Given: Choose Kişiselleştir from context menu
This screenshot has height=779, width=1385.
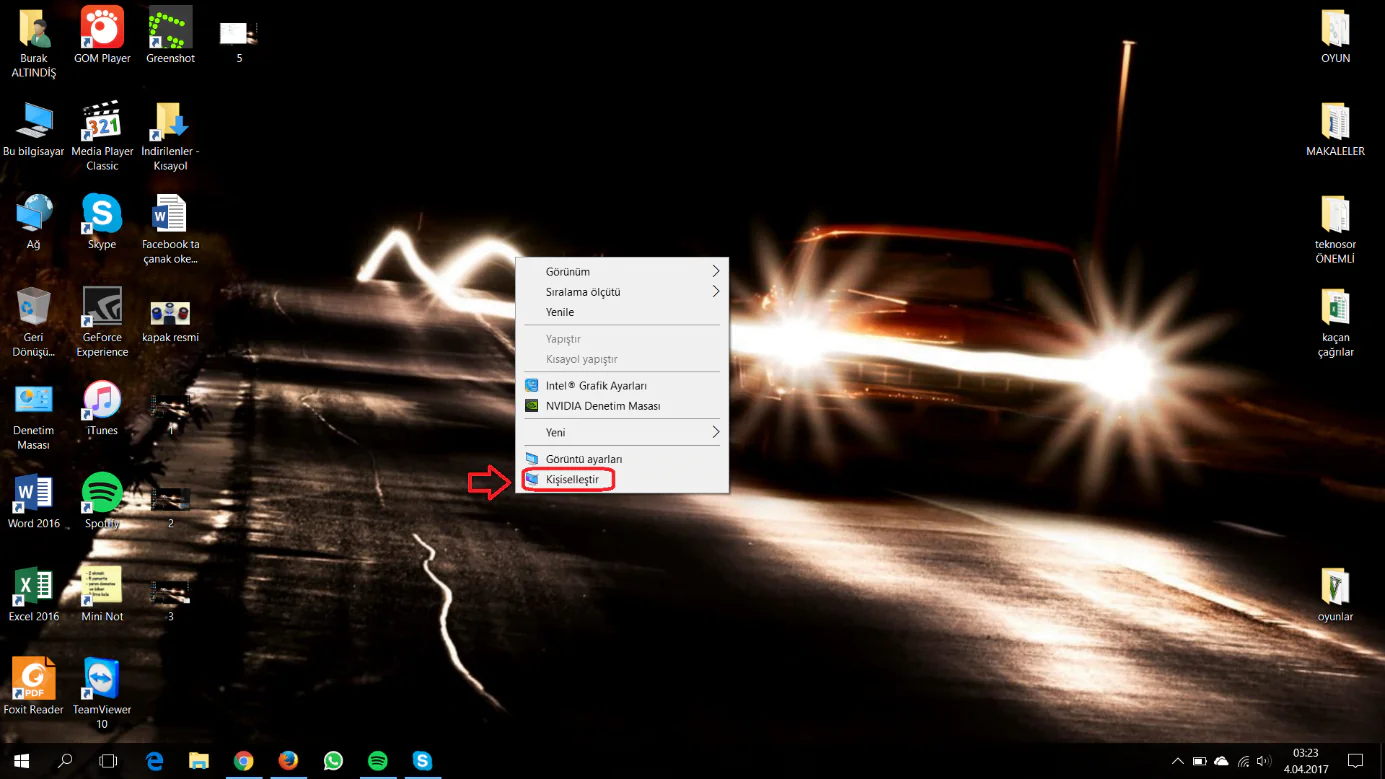Looking at the screenshot, I should [x=572, y=480].
